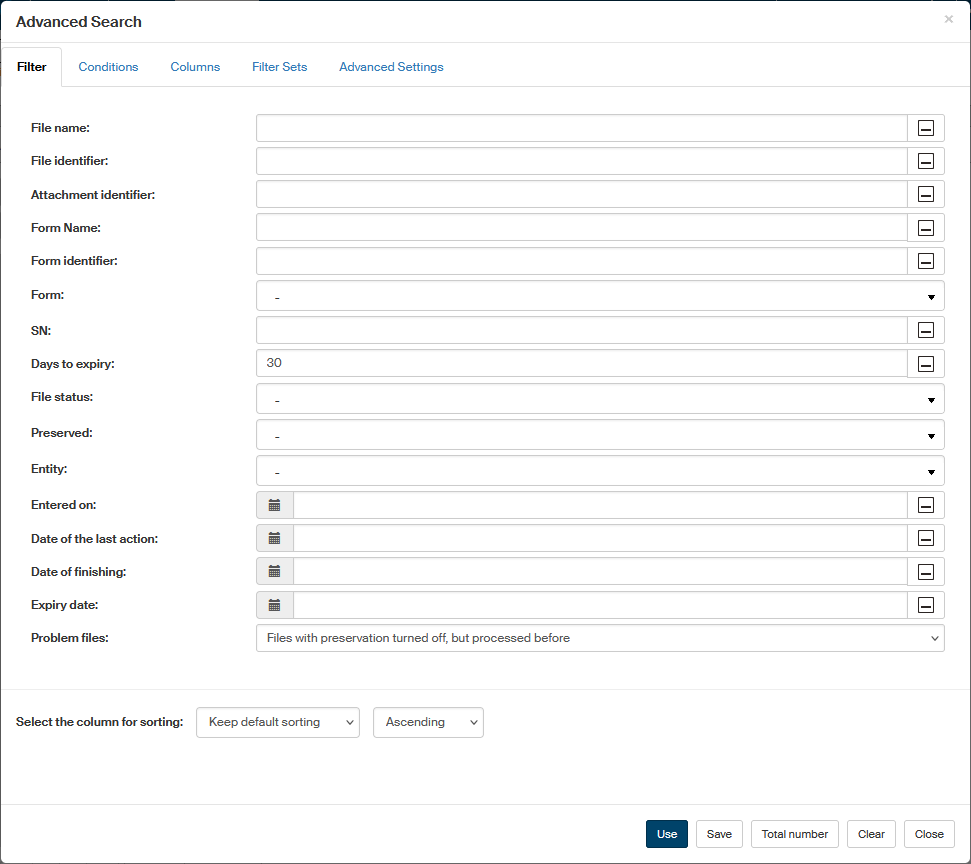Viewport: 971px width, 864px height.
Task: Click the minus icon beside File identifier
Action: 925,161
